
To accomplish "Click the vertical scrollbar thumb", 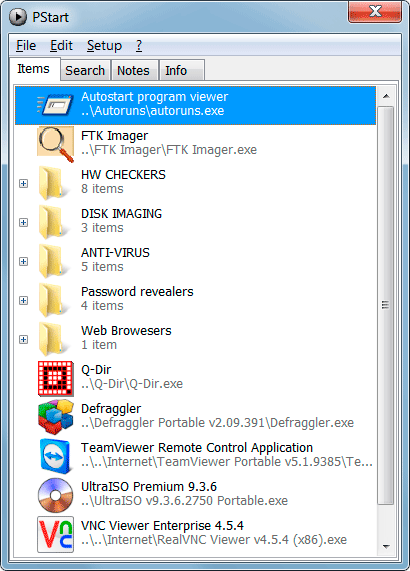I will tap(386, 305).
